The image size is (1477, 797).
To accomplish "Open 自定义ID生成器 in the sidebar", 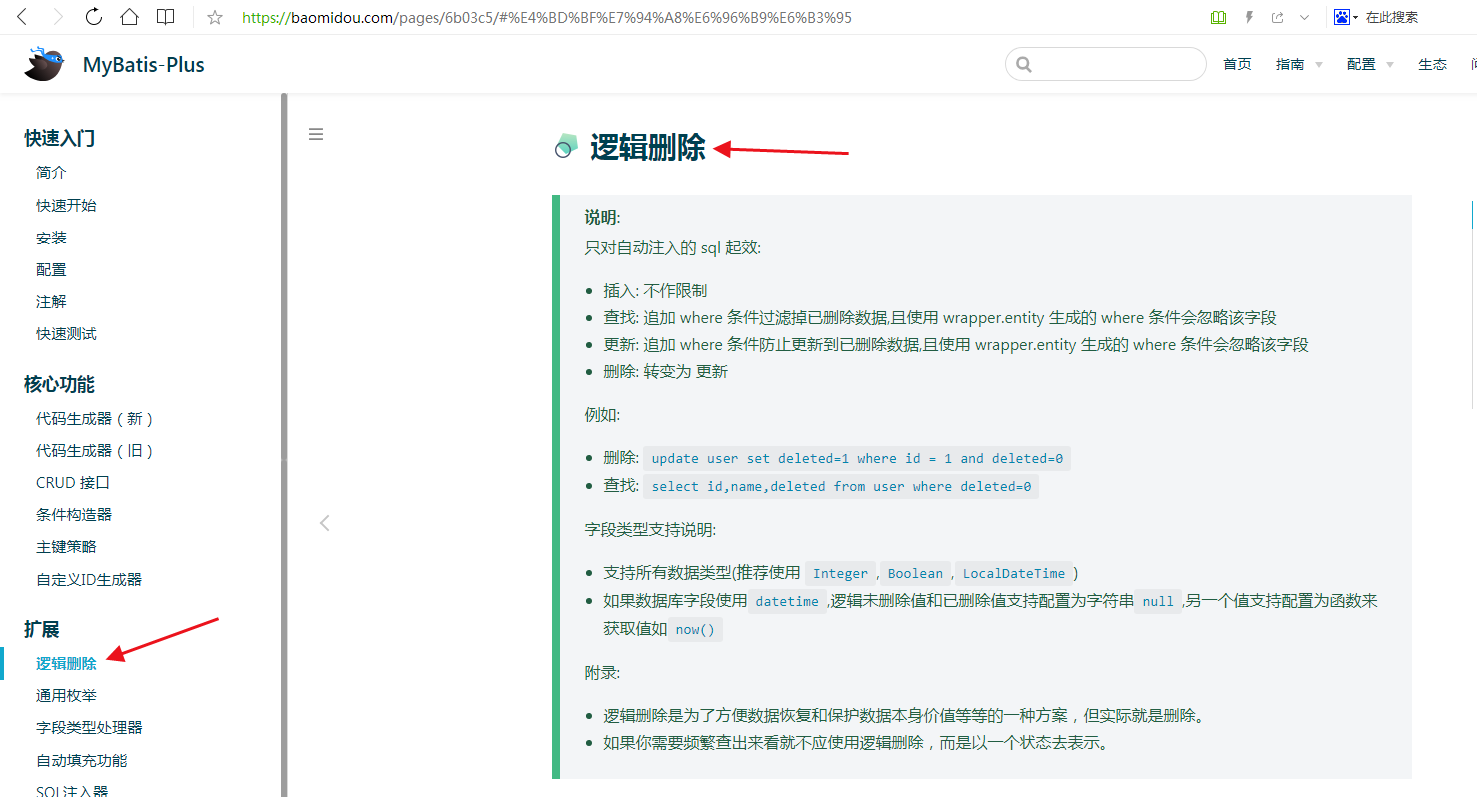I will click(89, 580).
